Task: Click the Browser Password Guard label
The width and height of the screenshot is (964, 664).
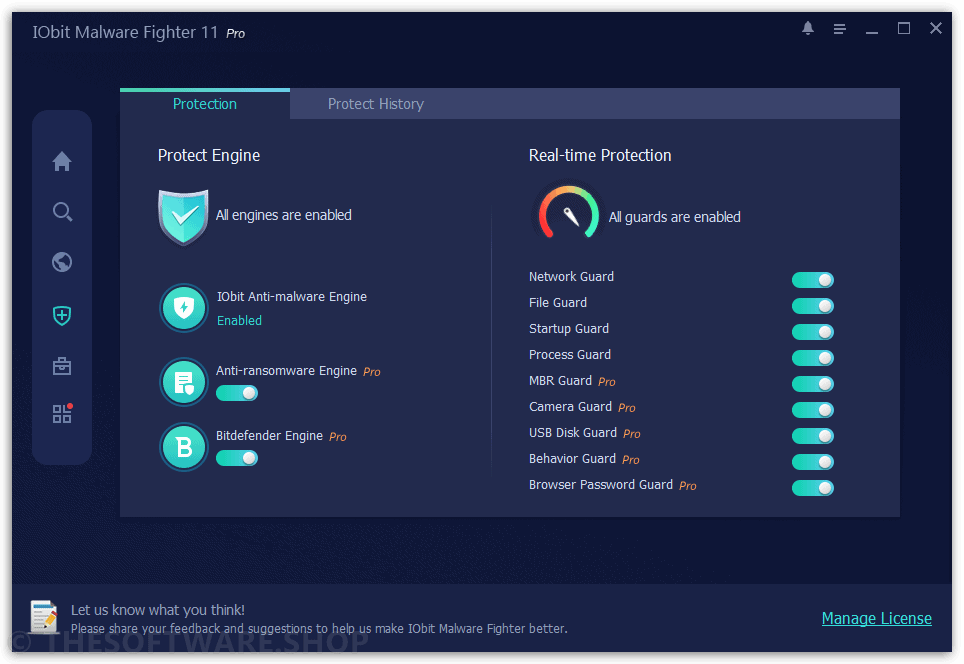Action: pos(601,484)
